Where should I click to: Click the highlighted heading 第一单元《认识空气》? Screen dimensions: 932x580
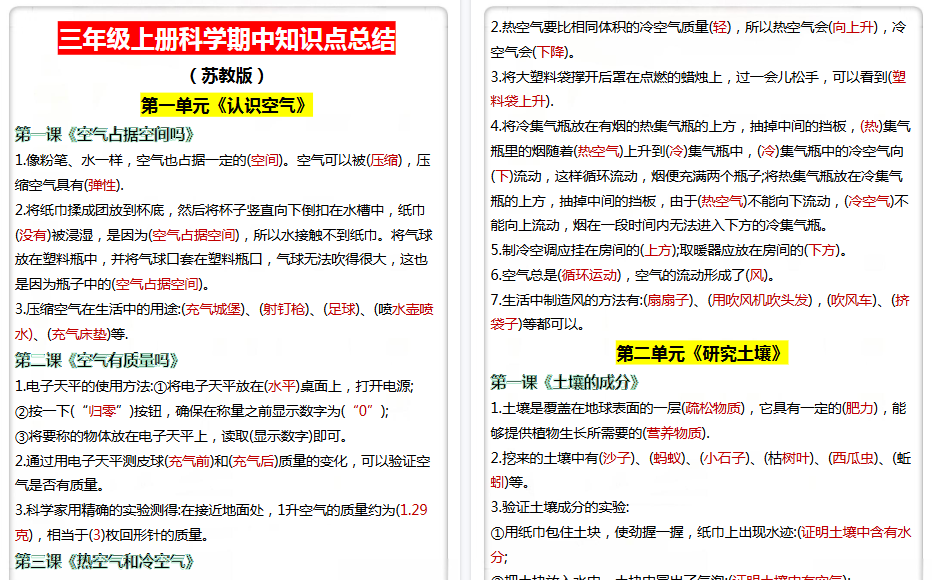(229, 103)
